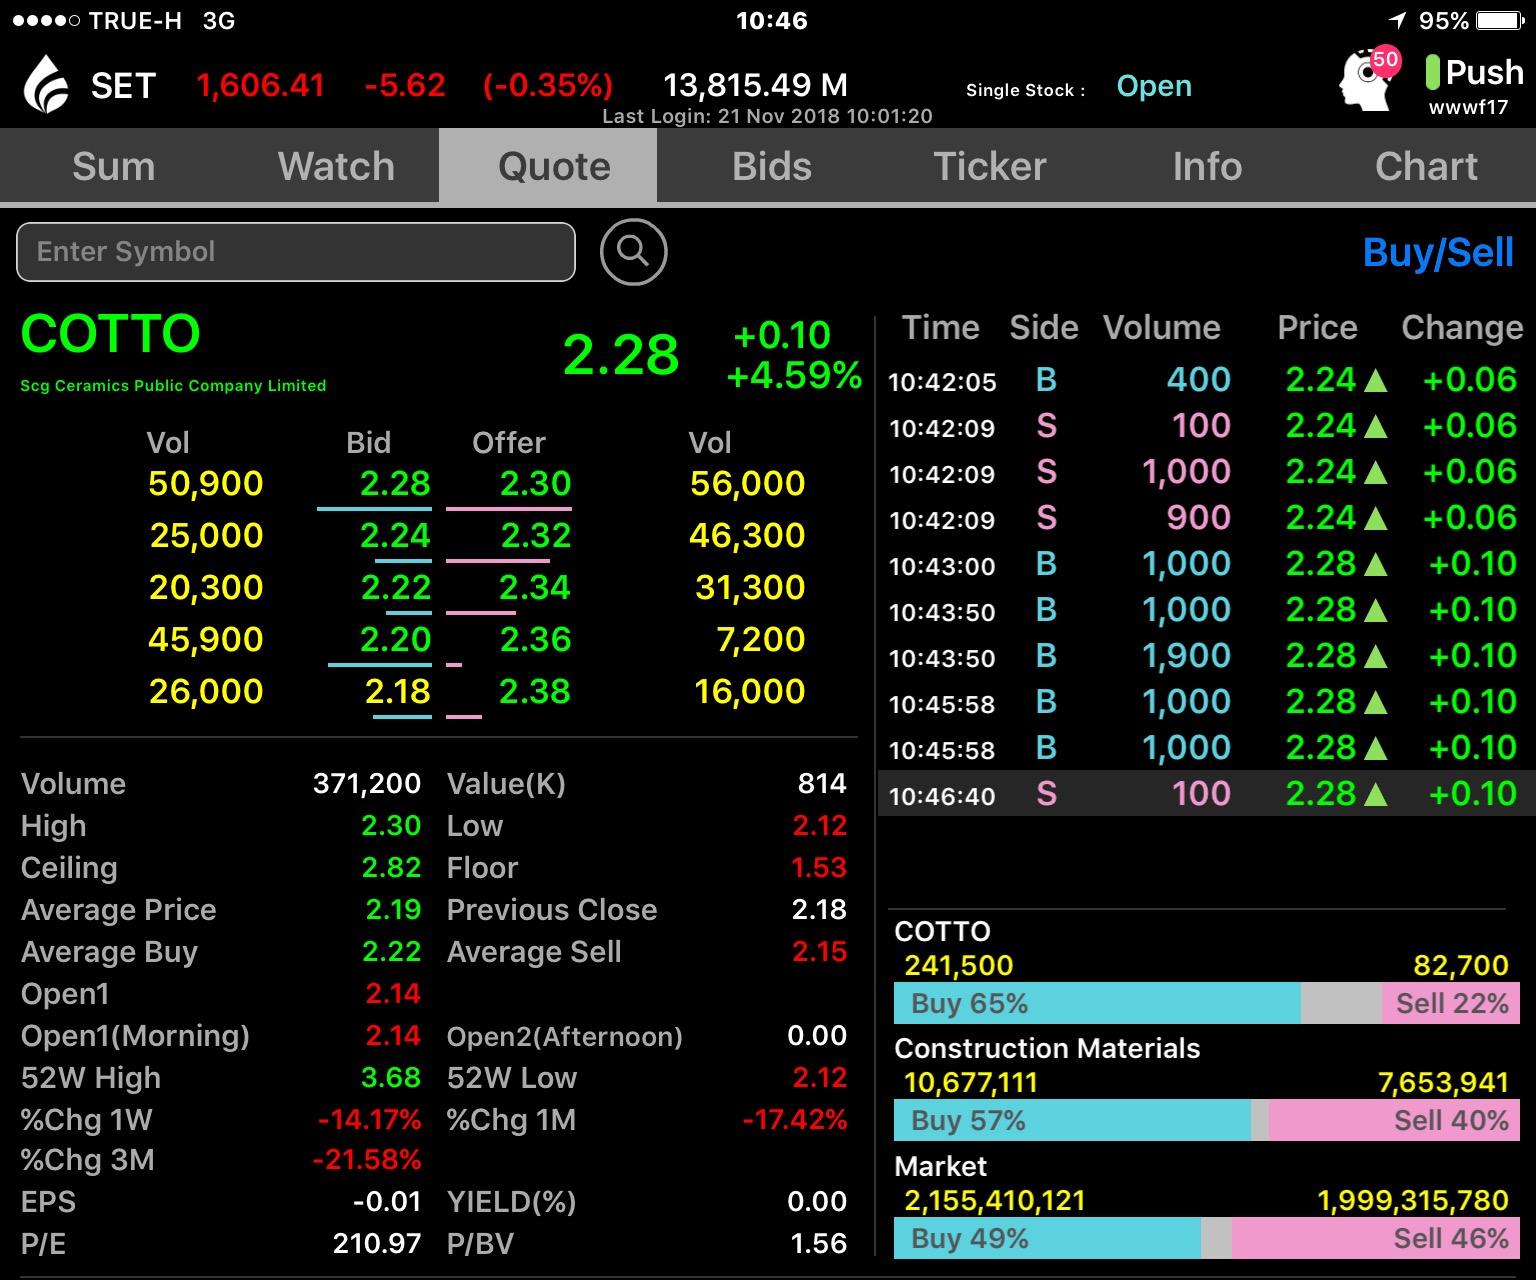Switch to the Info tab
Viewport: 1536px width, 1280px height.
(x=1207, y=166)
